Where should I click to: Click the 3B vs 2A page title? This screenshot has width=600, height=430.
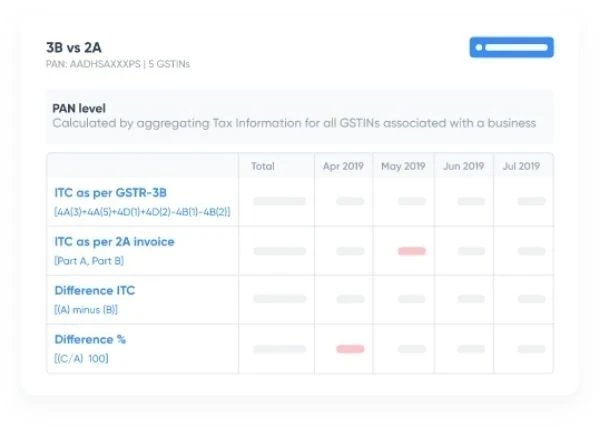[x=74, y=47]
